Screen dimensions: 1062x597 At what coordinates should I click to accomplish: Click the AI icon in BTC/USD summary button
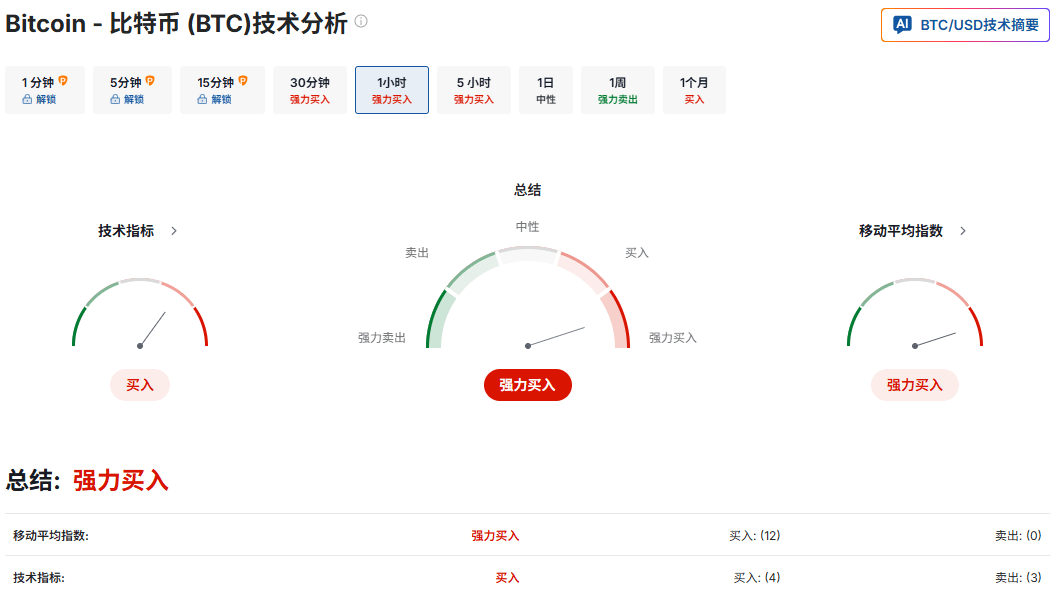point(902,25)
